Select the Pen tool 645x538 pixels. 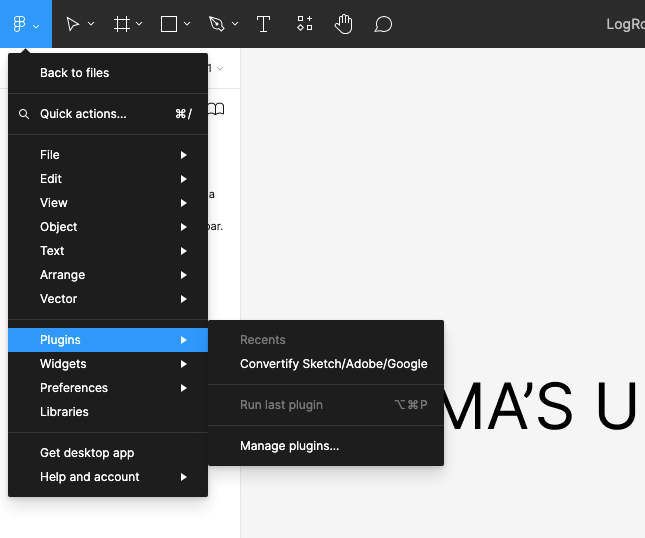[x=217, y=24]
